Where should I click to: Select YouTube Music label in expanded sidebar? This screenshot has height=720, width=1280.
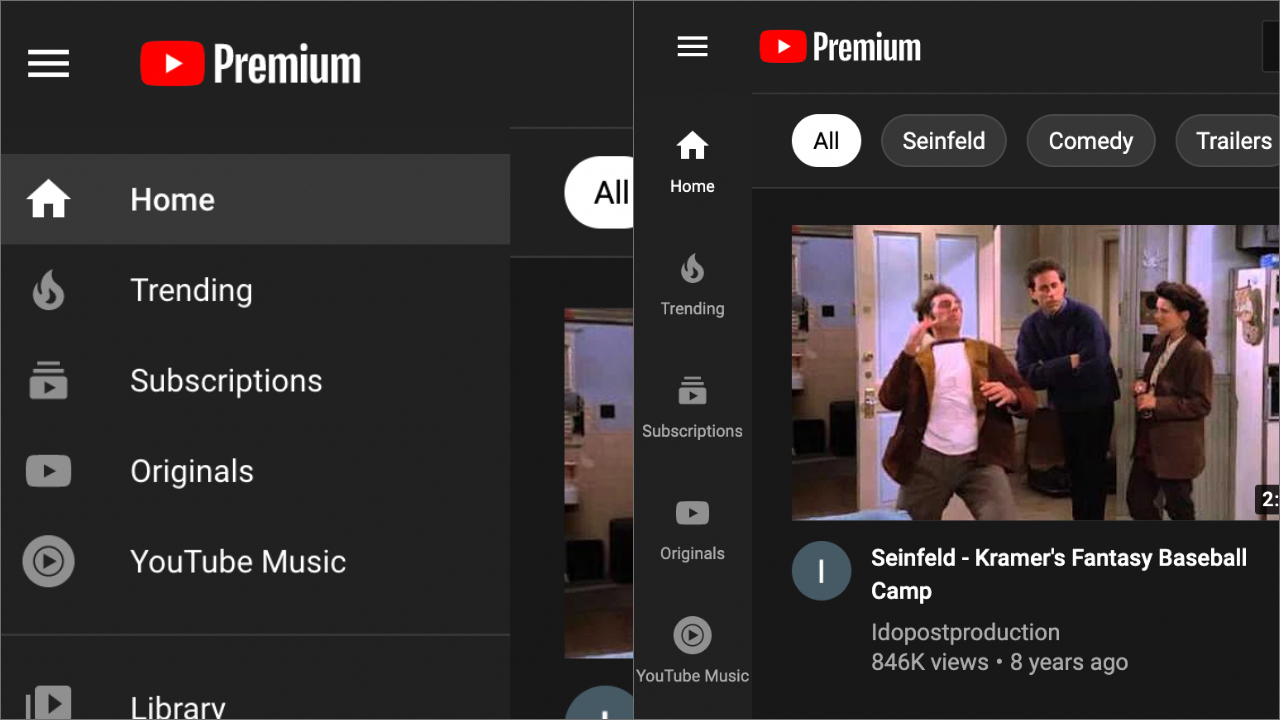point(238,562)
